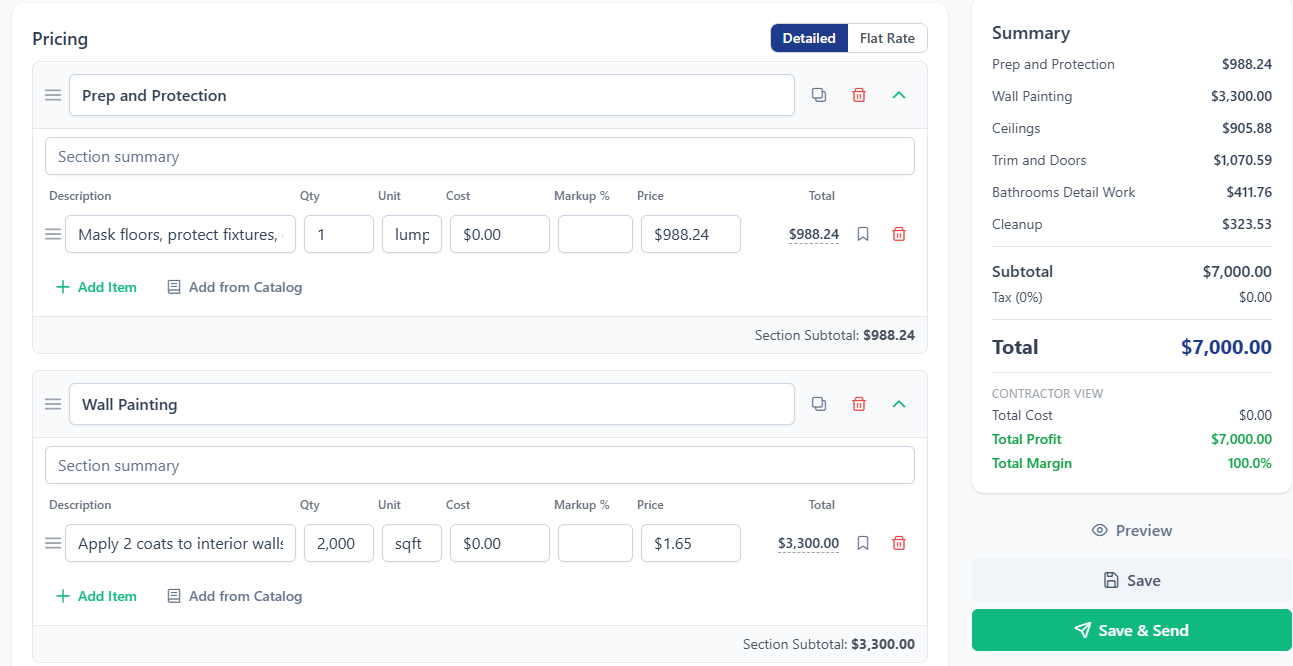This screenshot has width=1293, height=666.
Task: Click Cleanup in the Summary
Action: point(1017,224)
